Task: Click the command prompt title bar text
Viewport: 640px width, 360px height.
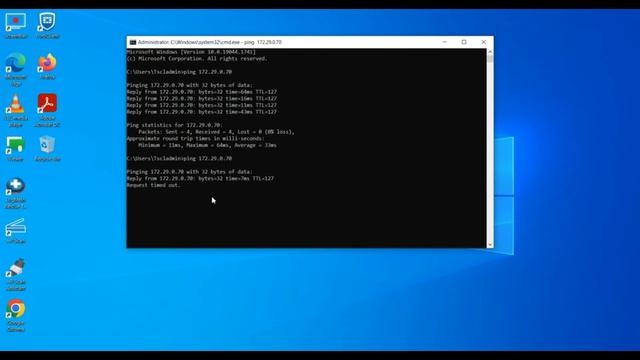Action: point(209,42)
